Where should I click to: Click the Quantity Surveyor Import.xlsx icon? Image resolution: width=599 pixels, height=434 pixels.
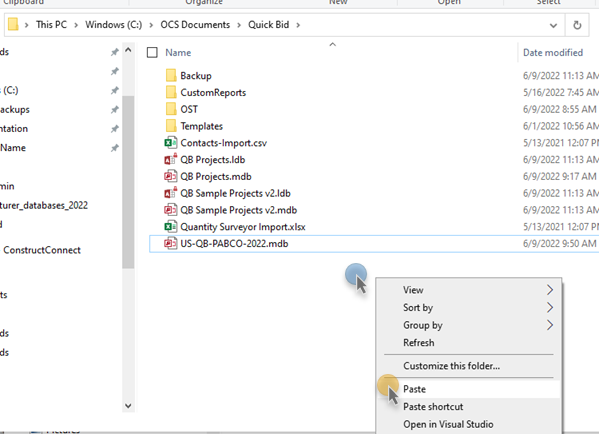point(170,227)
